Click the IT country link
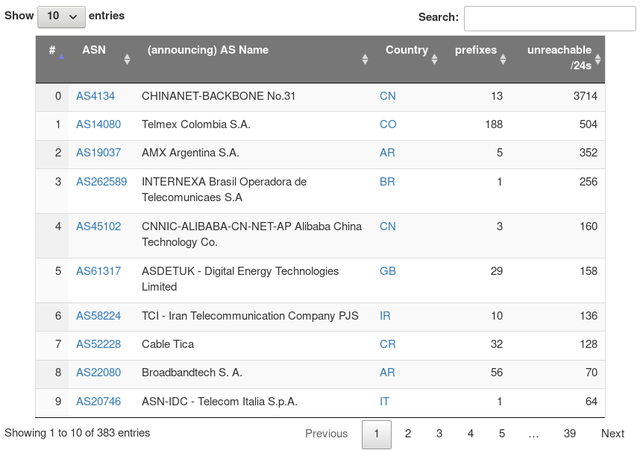This screenshot has width=640, height=453. click(384, 402)
